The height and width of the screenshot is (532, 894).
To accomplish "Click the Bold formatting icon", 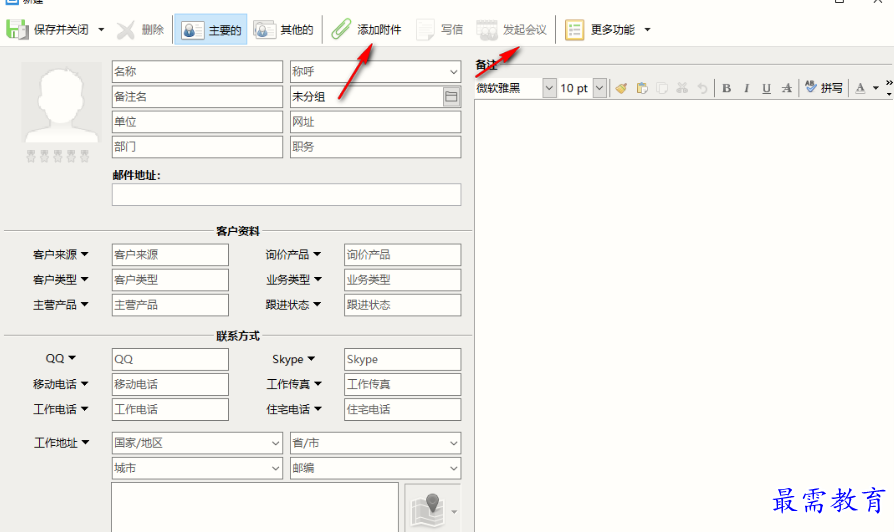I will point(727,88).
